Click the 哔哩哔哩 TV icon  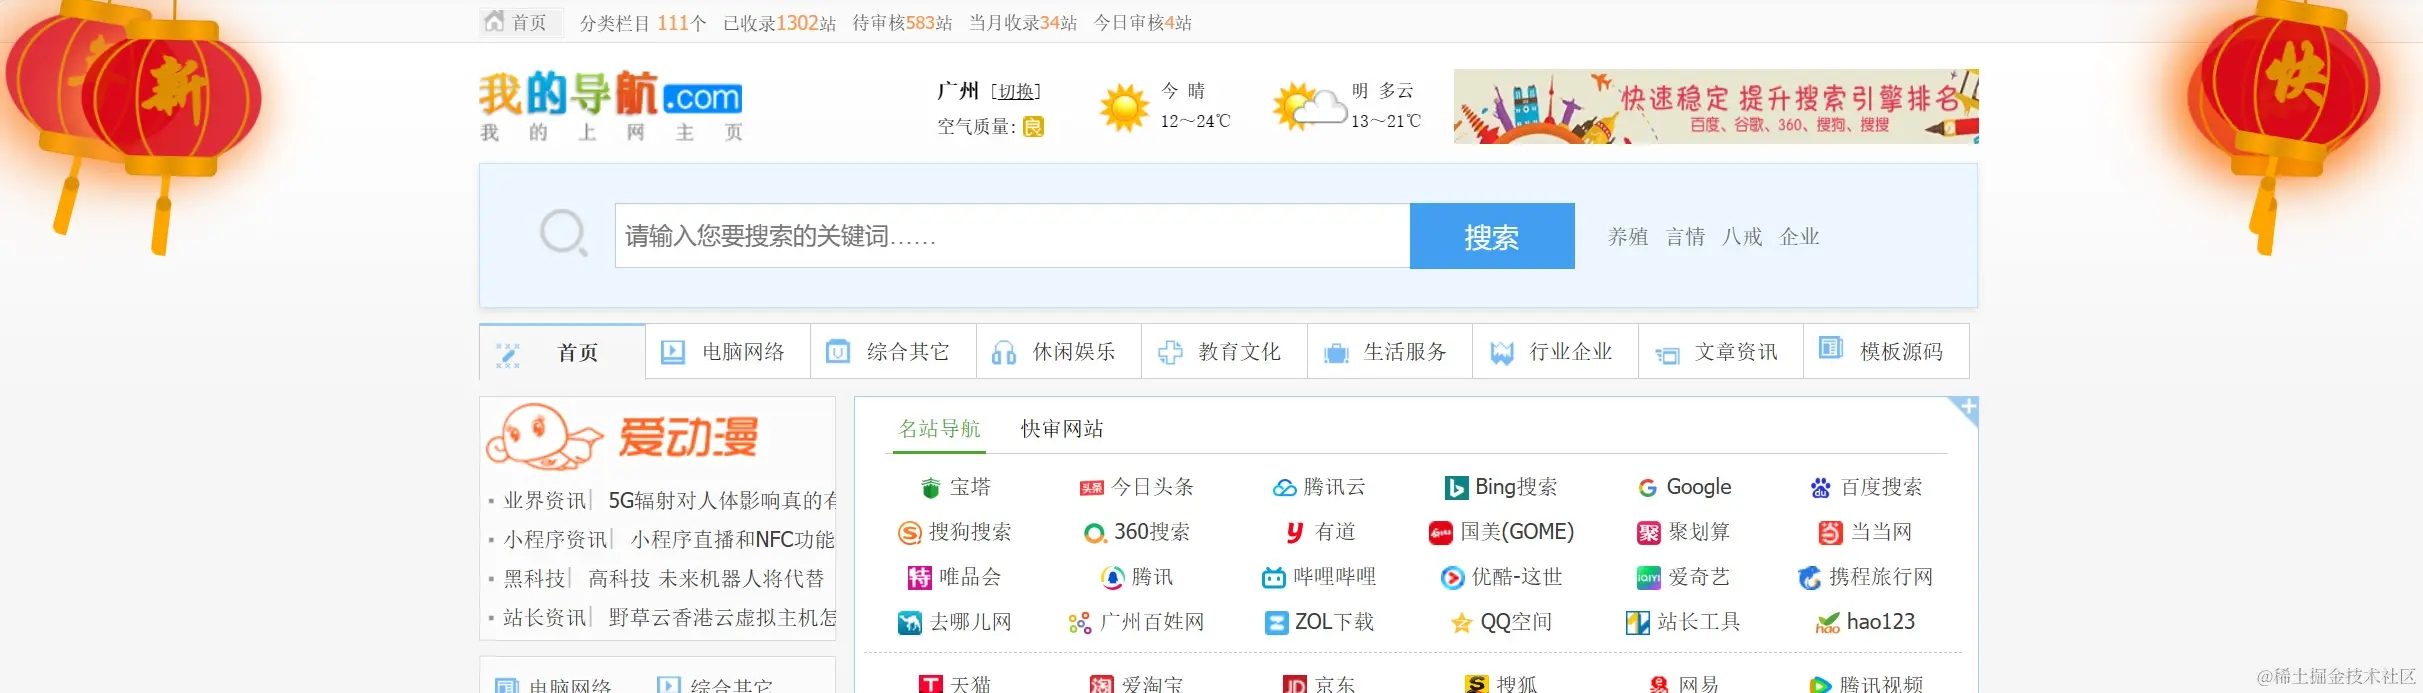(1274, 578)
